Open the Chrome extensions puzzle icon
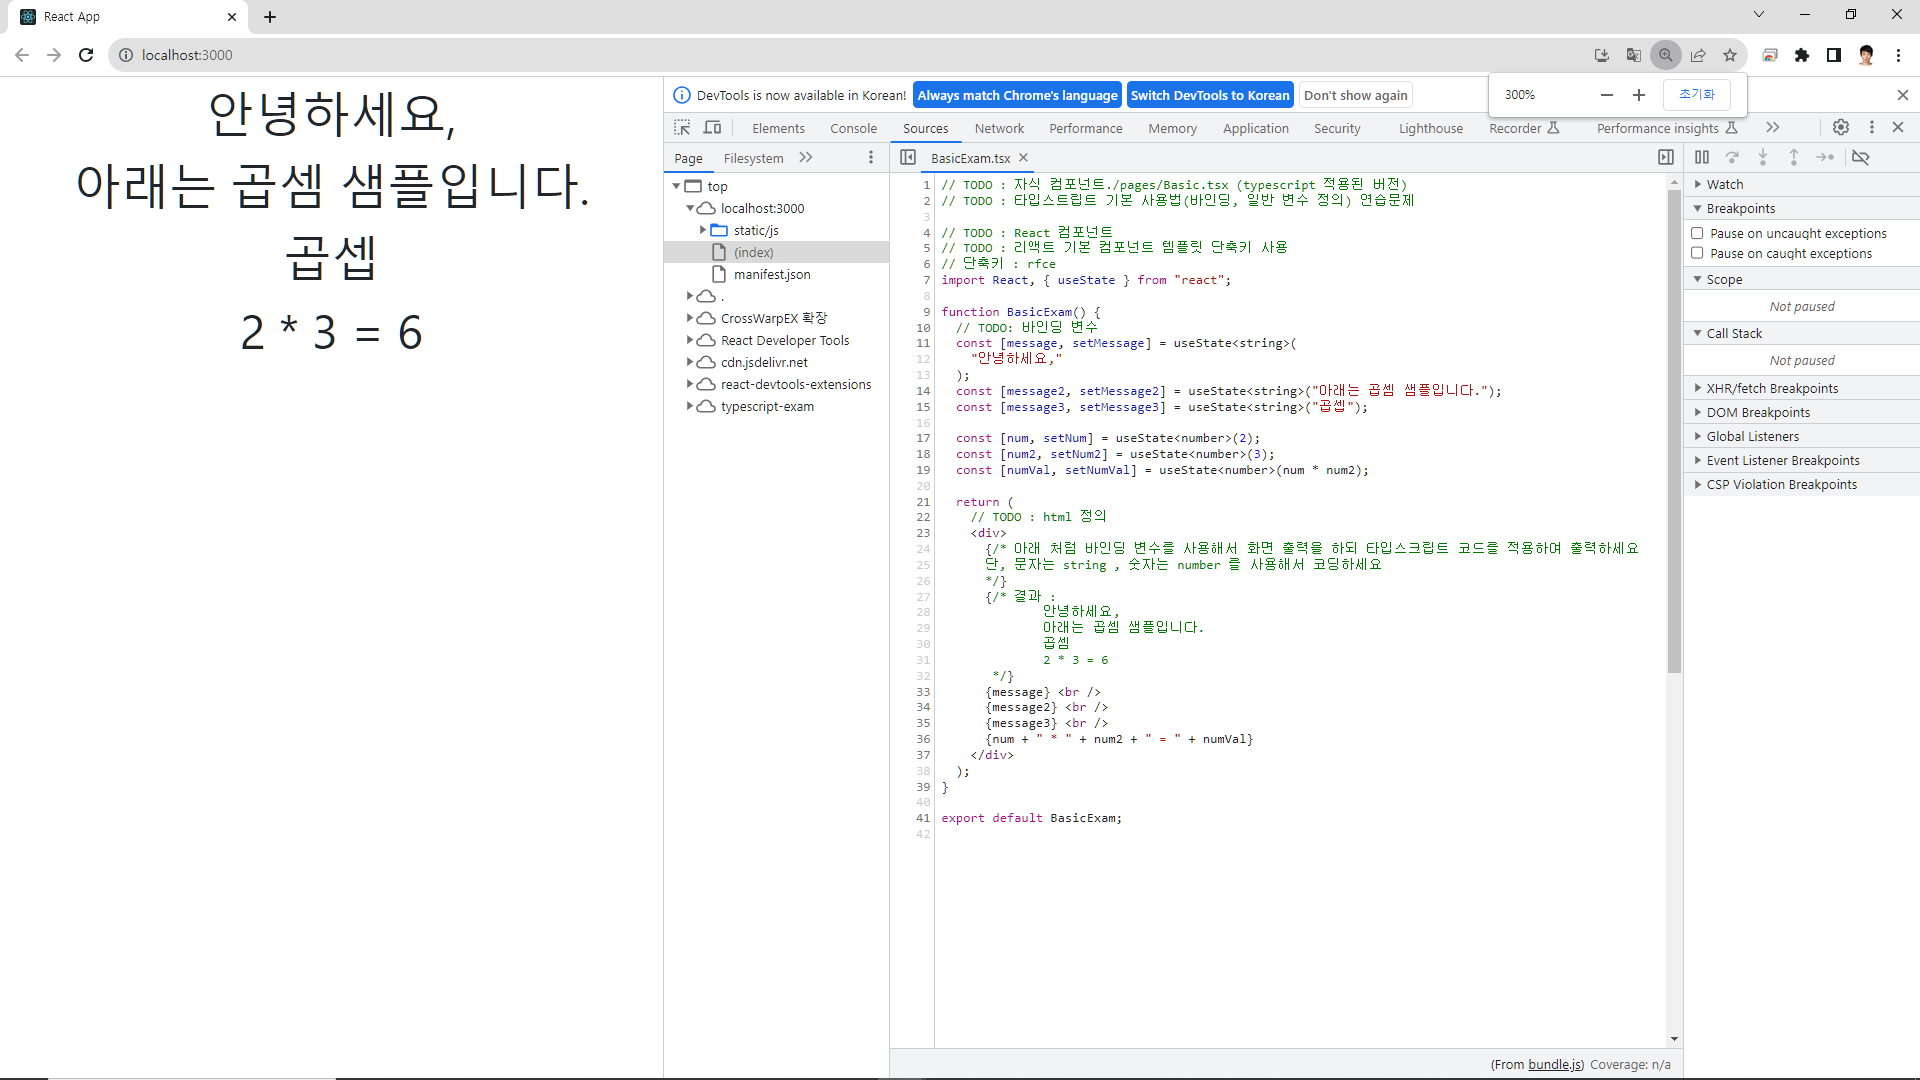The height and width of the screenshot is (1080, 1920). [1802, 55]
